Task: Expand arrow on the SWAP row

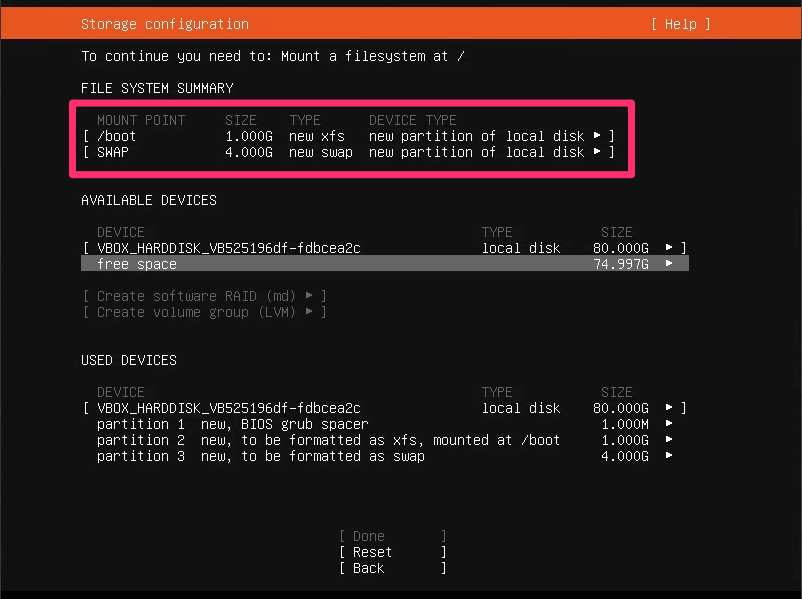Action: tap(597, 152)
